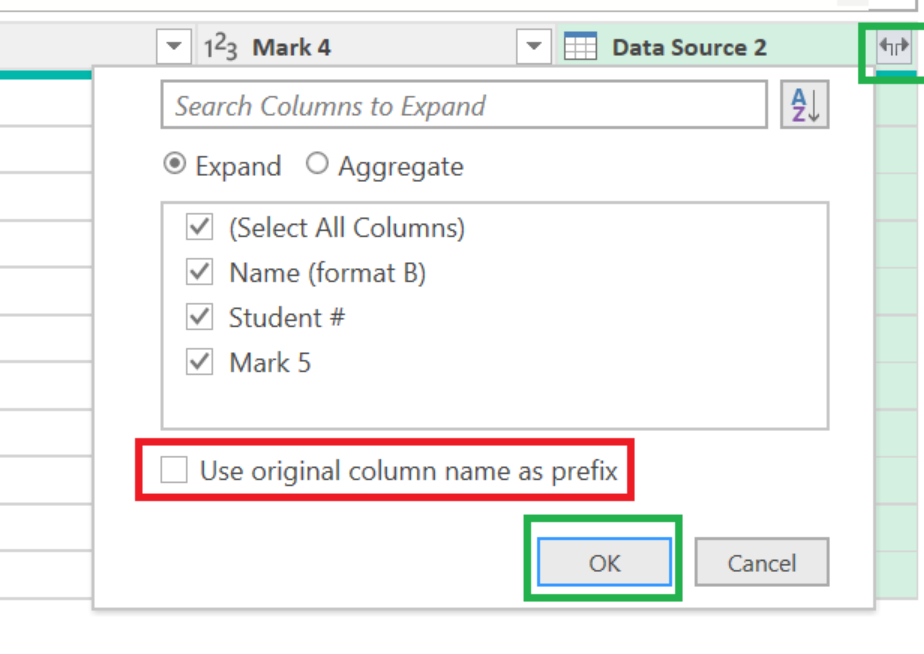
Task: Click the 123 data type icon of Mark 4
Action: 220,47
